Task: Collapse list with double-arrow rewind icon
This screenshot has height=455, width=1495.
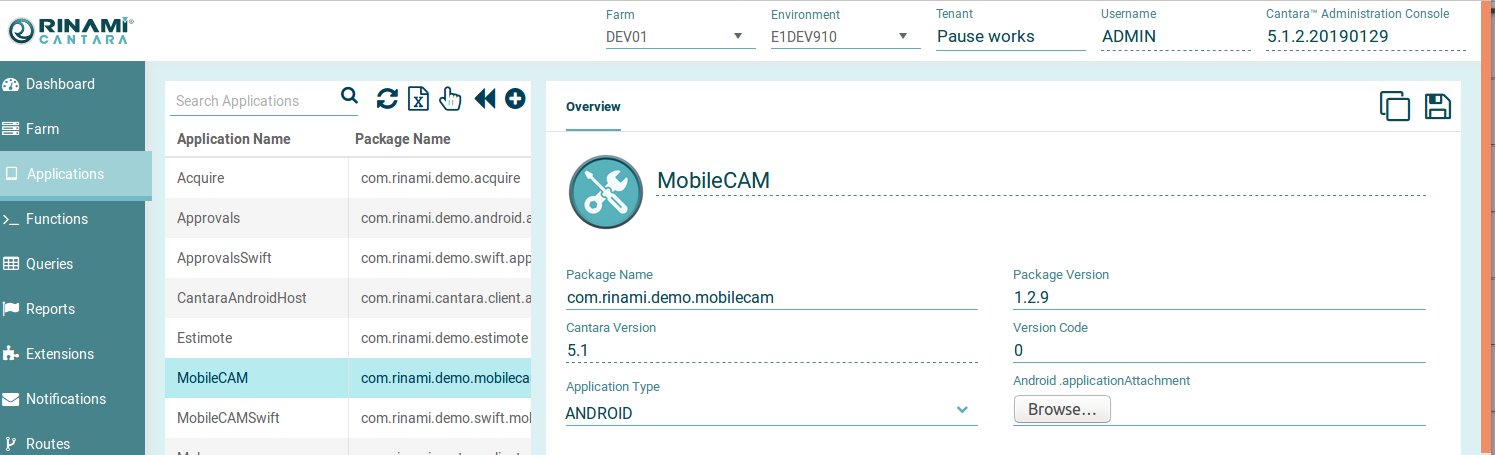Action: tap(485, 98)
